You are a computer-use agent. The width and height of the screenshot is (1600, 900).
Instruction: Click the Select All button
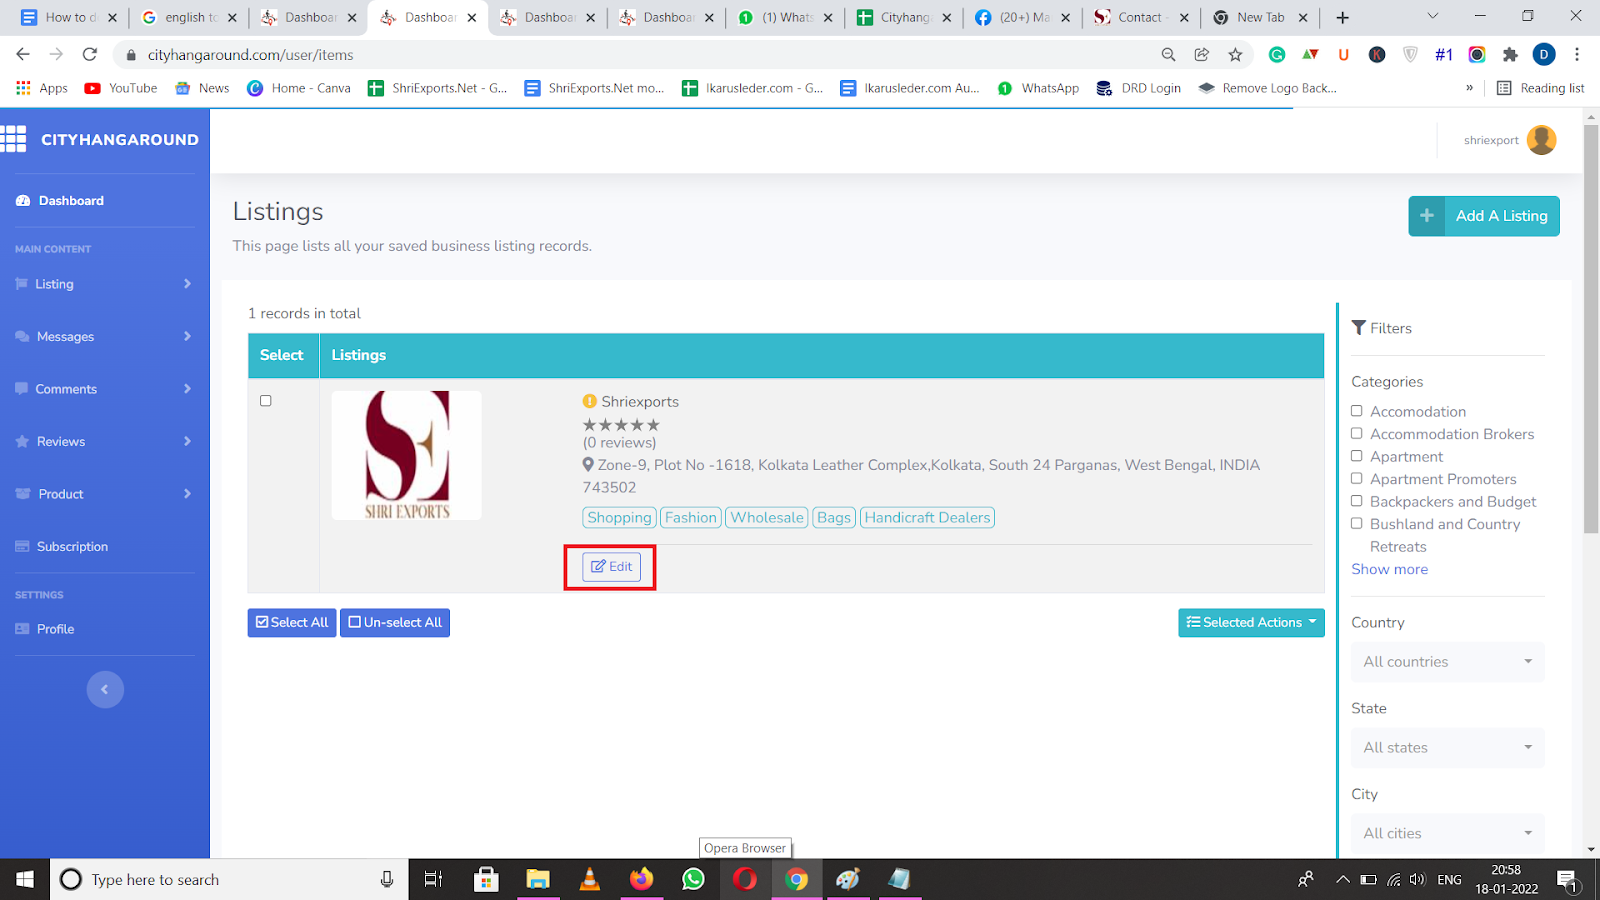(292, 623)
